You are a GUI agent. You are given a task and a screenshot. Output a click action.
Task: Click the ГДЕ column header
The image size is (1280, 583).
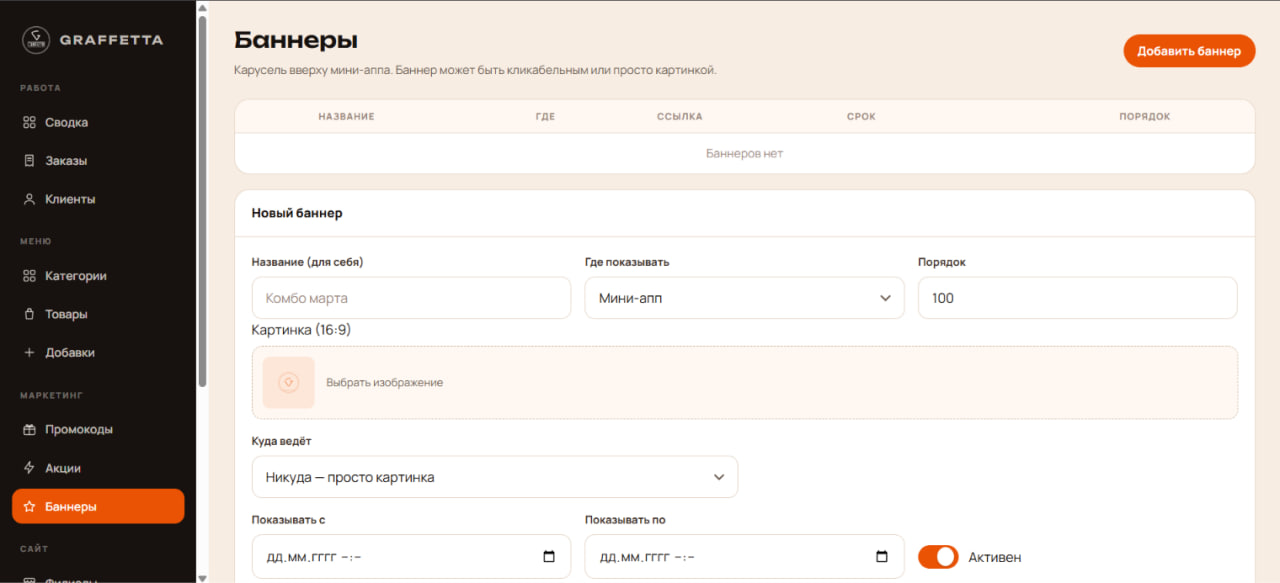(545, 117)
